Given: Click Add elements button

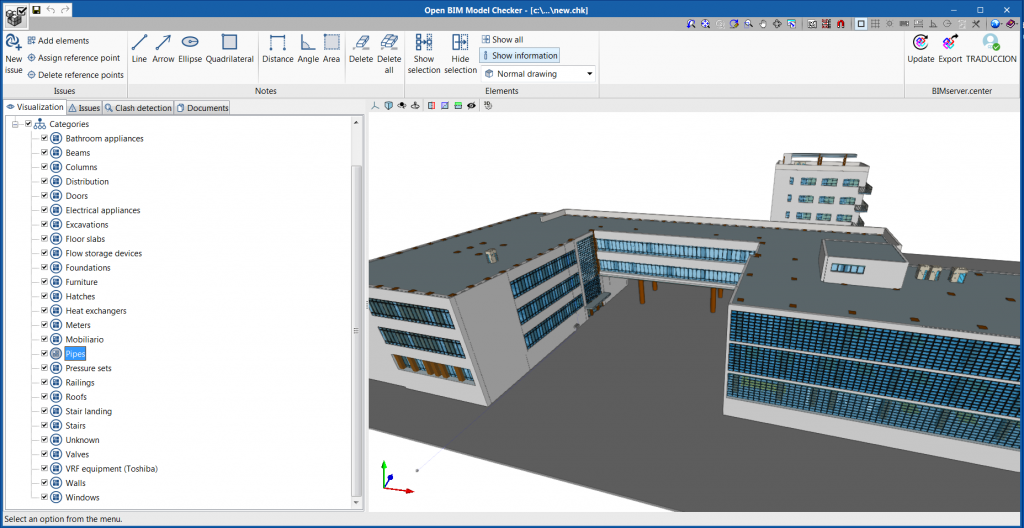Looking at the screenshot, I should [58, 41].
